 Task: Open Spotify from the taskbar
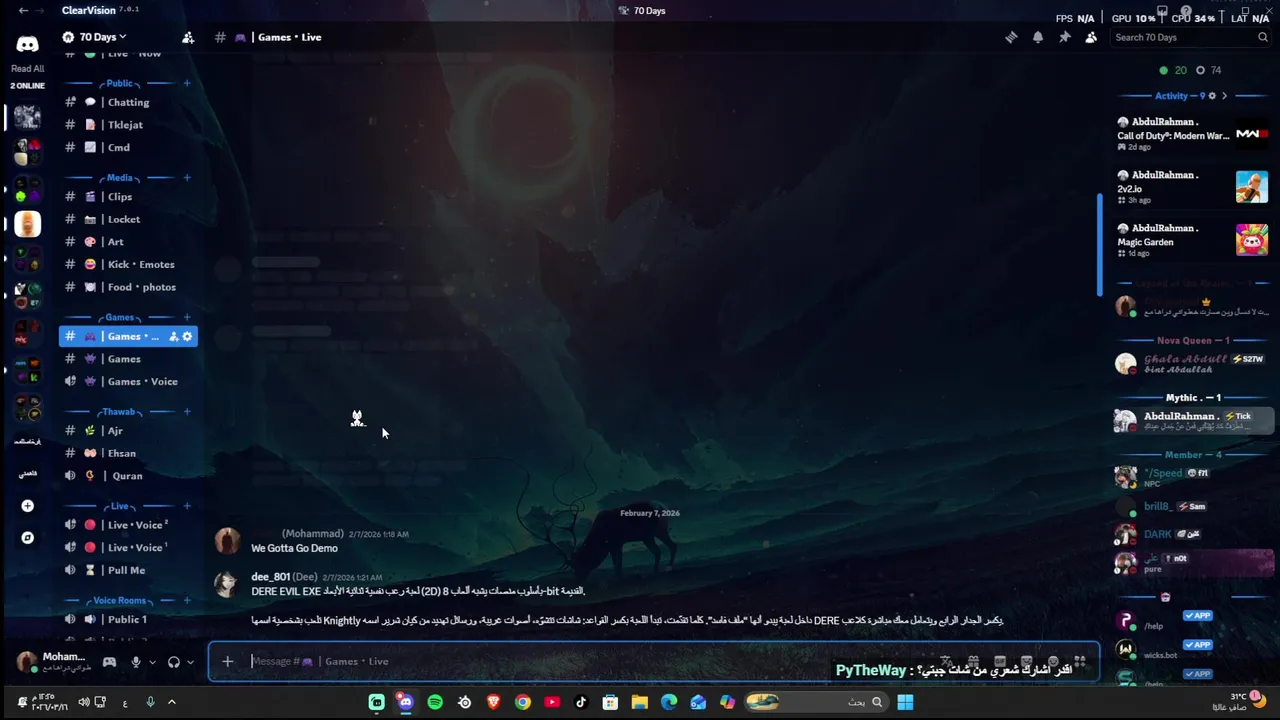click(x=435, y=702)
